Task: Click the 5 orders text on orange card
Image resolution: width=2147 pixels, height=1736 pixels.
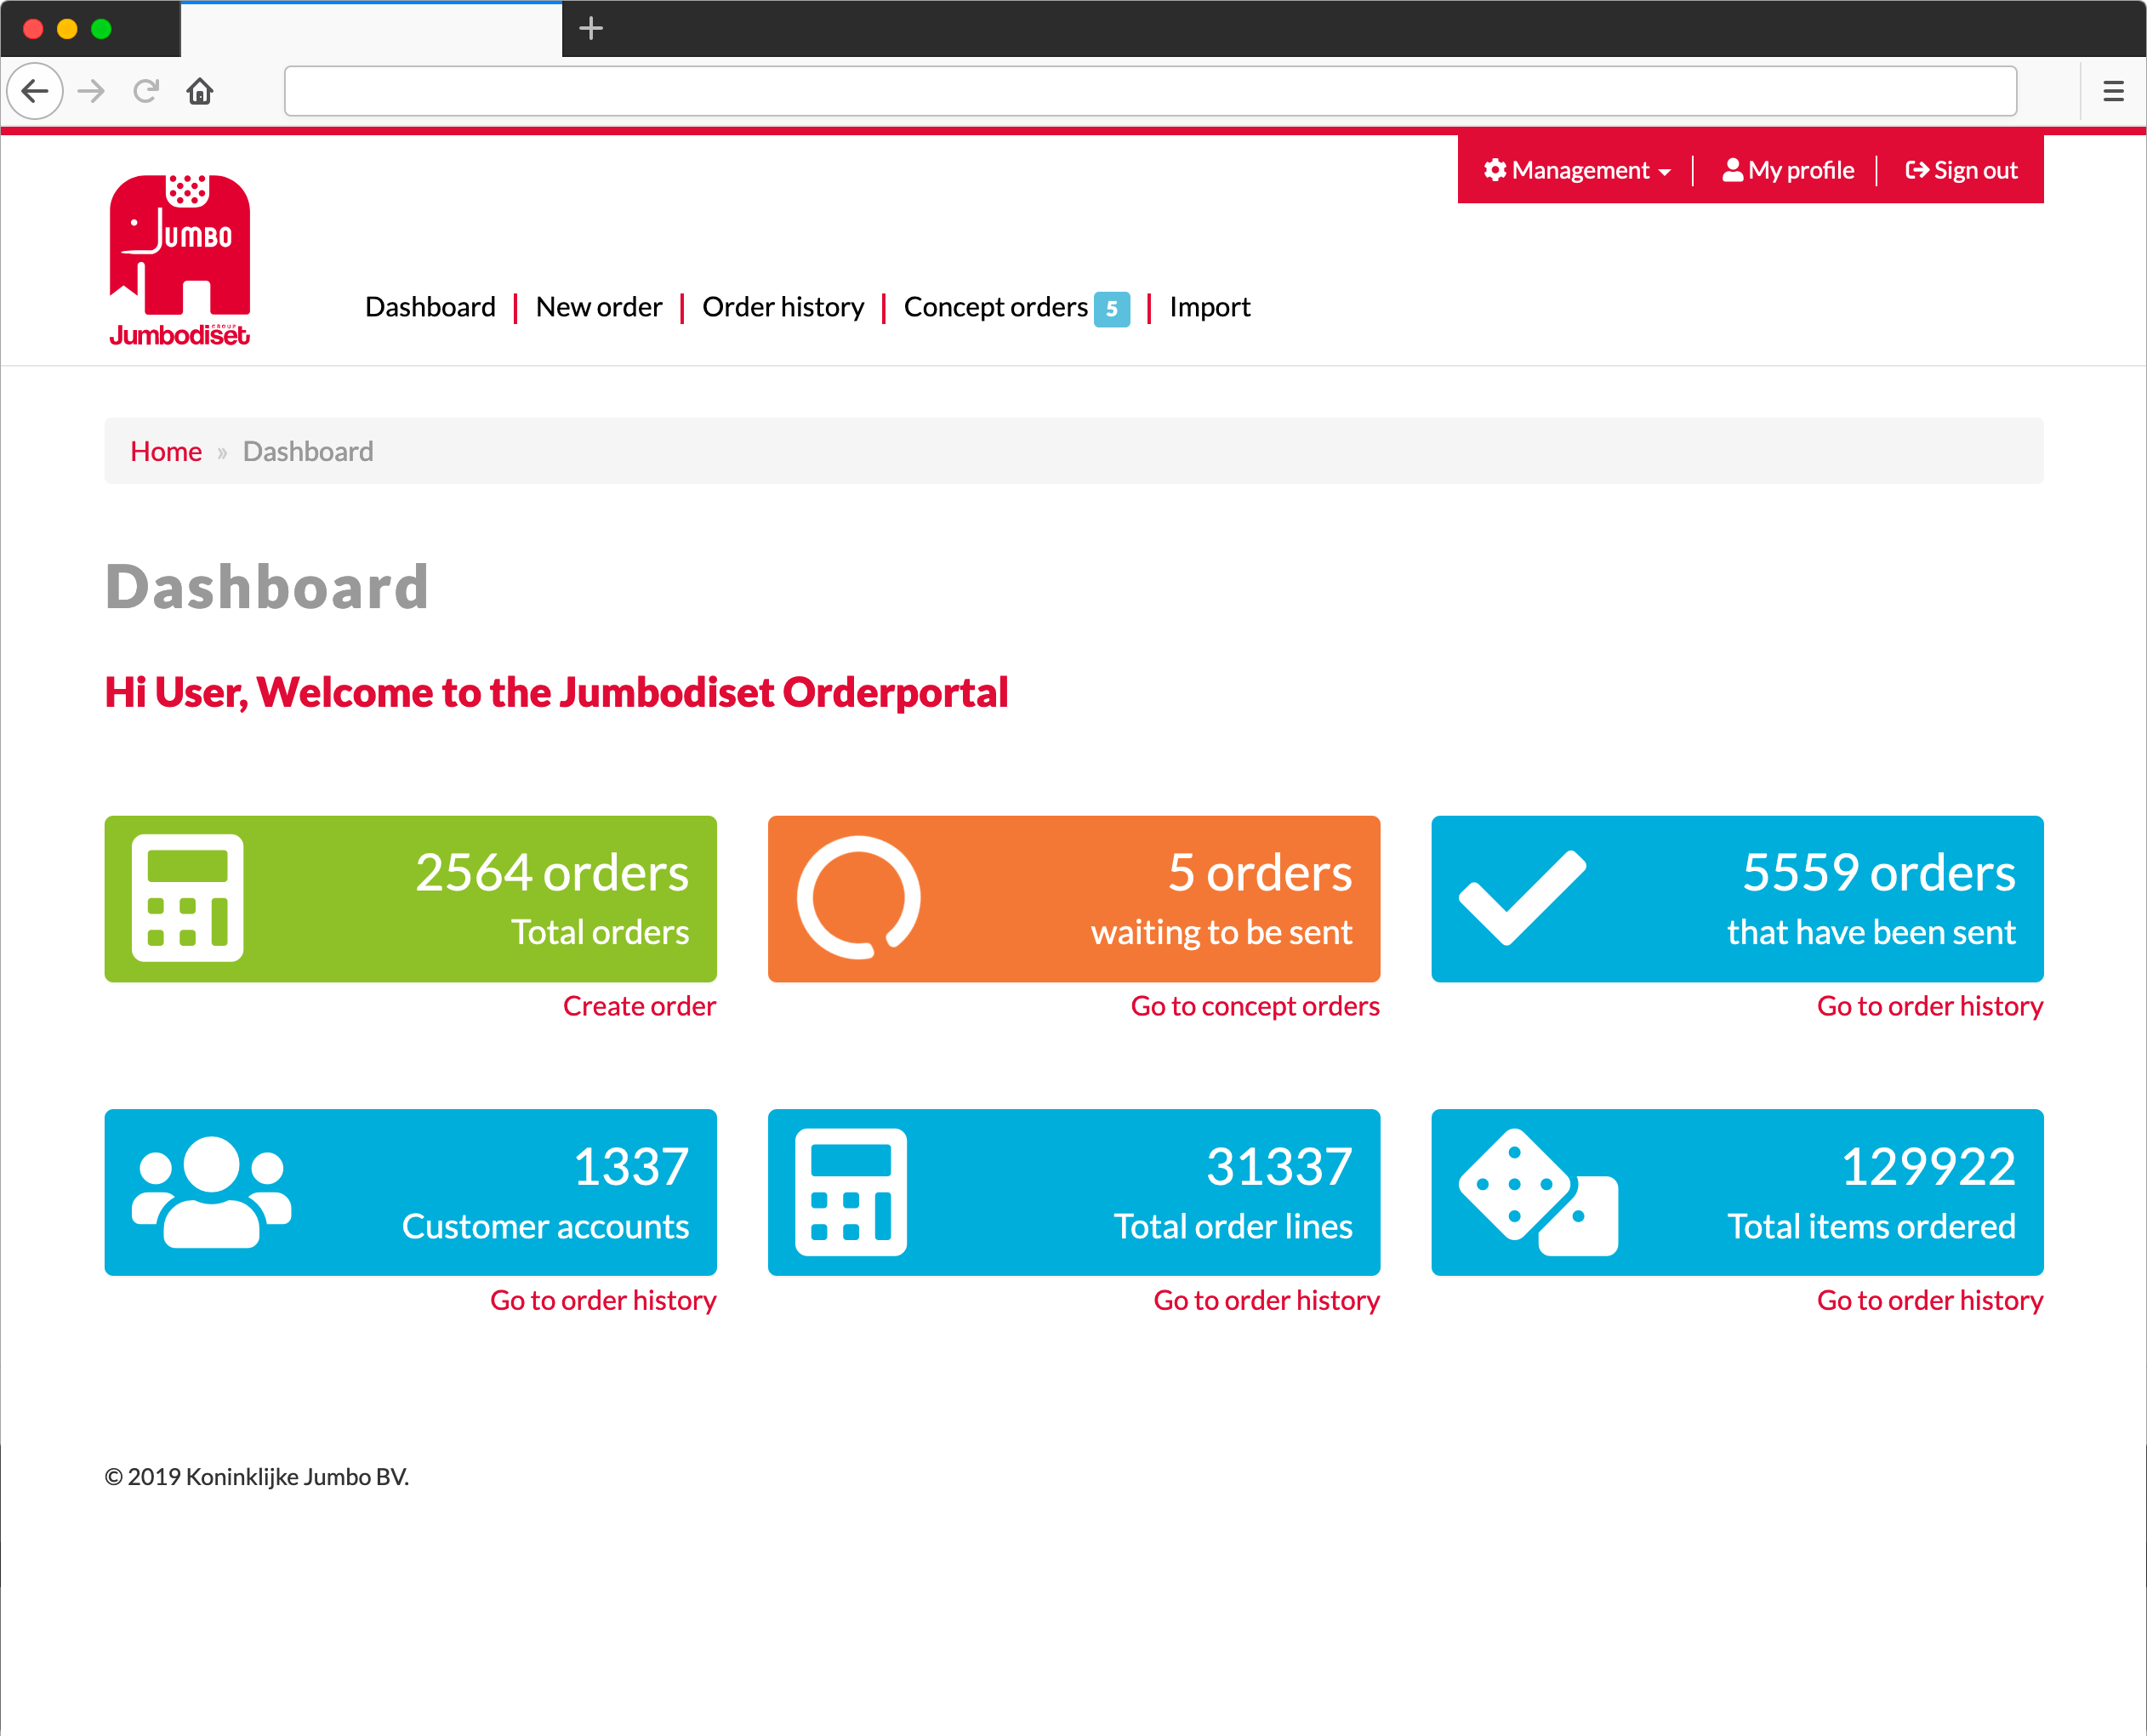Action: [x=1260, y=873]
